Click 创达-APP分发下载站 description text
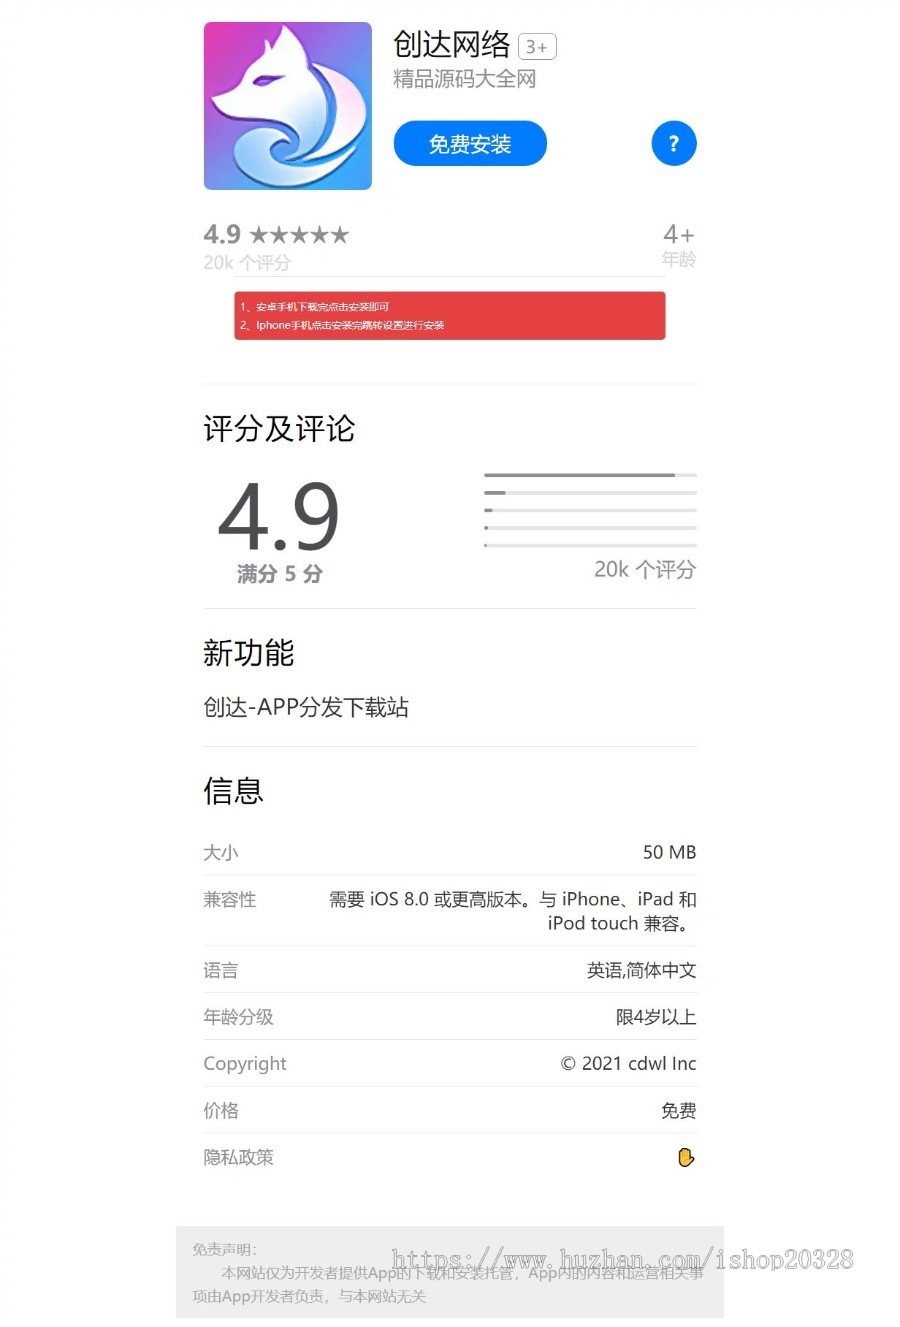 [306, 708]
